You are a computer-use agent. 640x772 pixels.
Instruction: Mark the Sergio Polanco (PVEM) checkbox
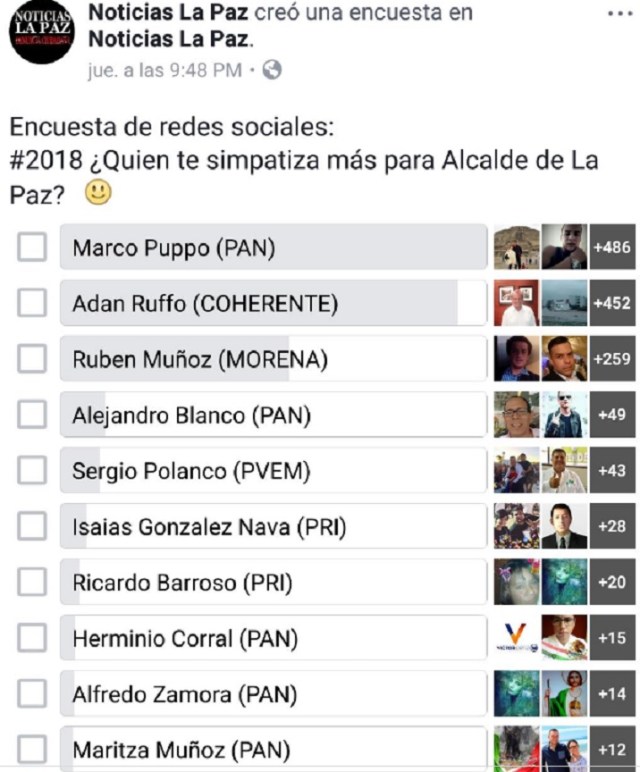pyautogui.click(x=32, y=470)
